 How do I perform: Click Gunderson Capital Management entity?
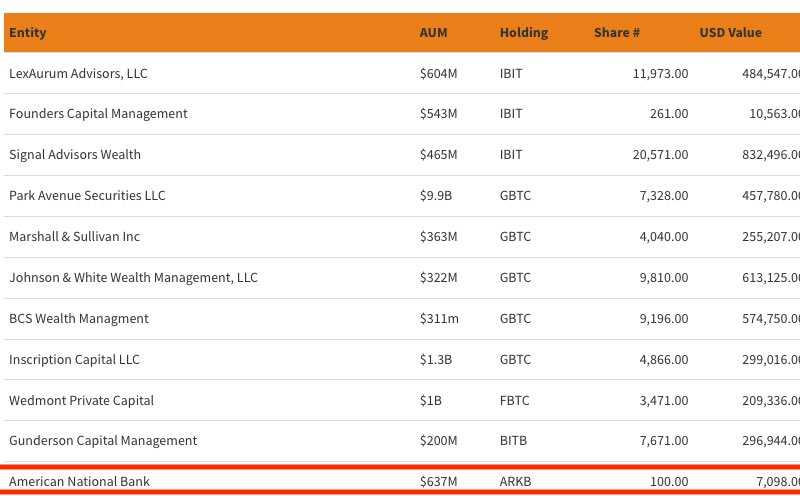pyautogui.click(x=103, y=441)
